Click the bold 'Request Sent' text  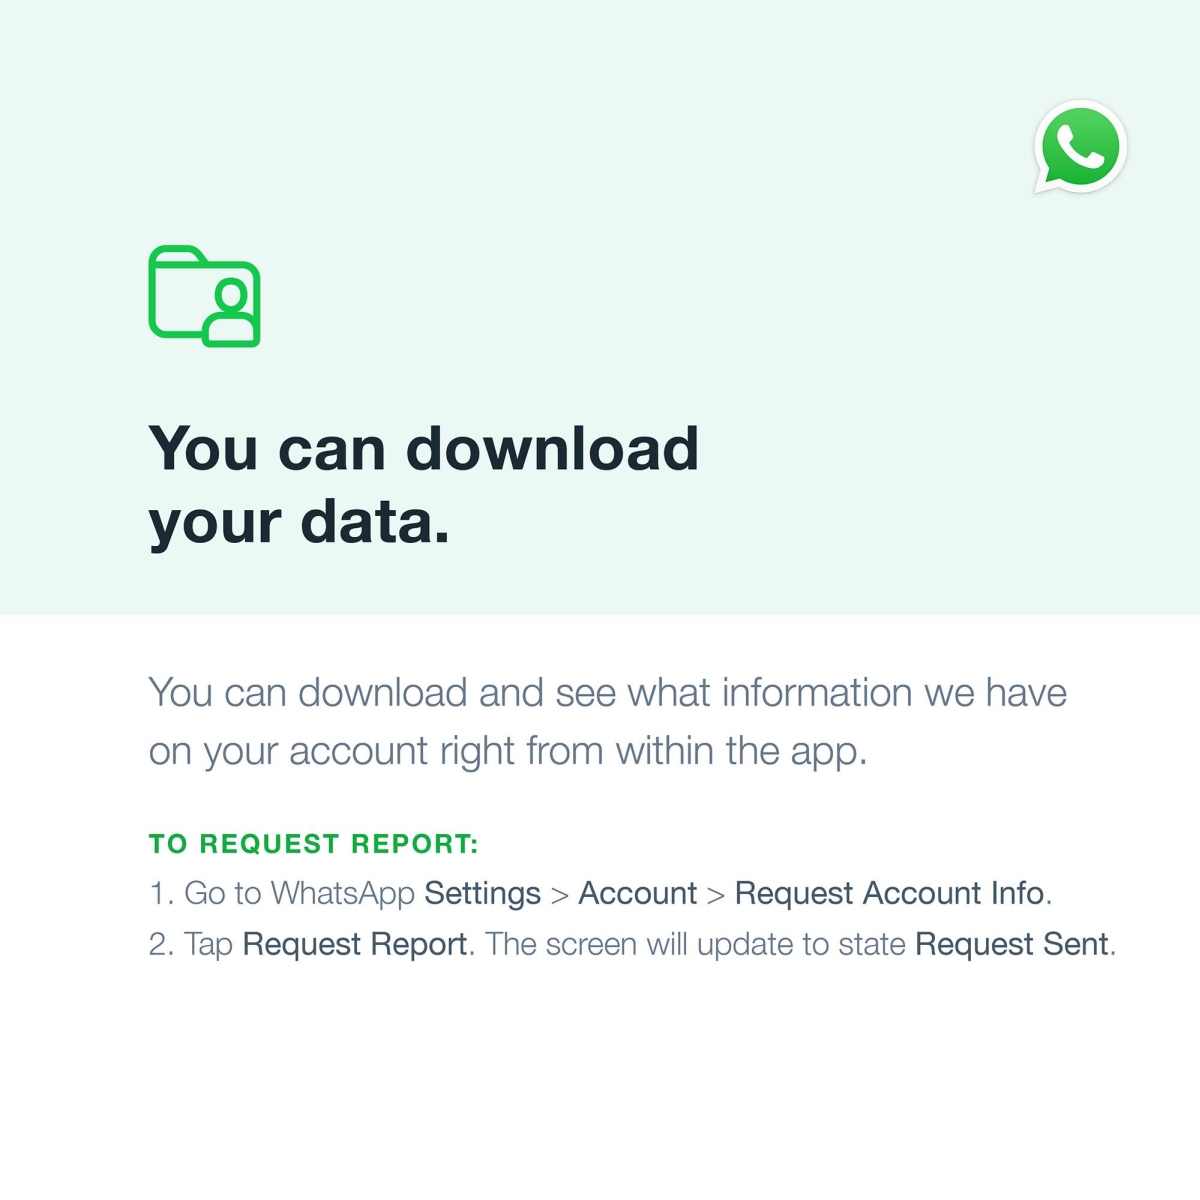pos(1011,944)
